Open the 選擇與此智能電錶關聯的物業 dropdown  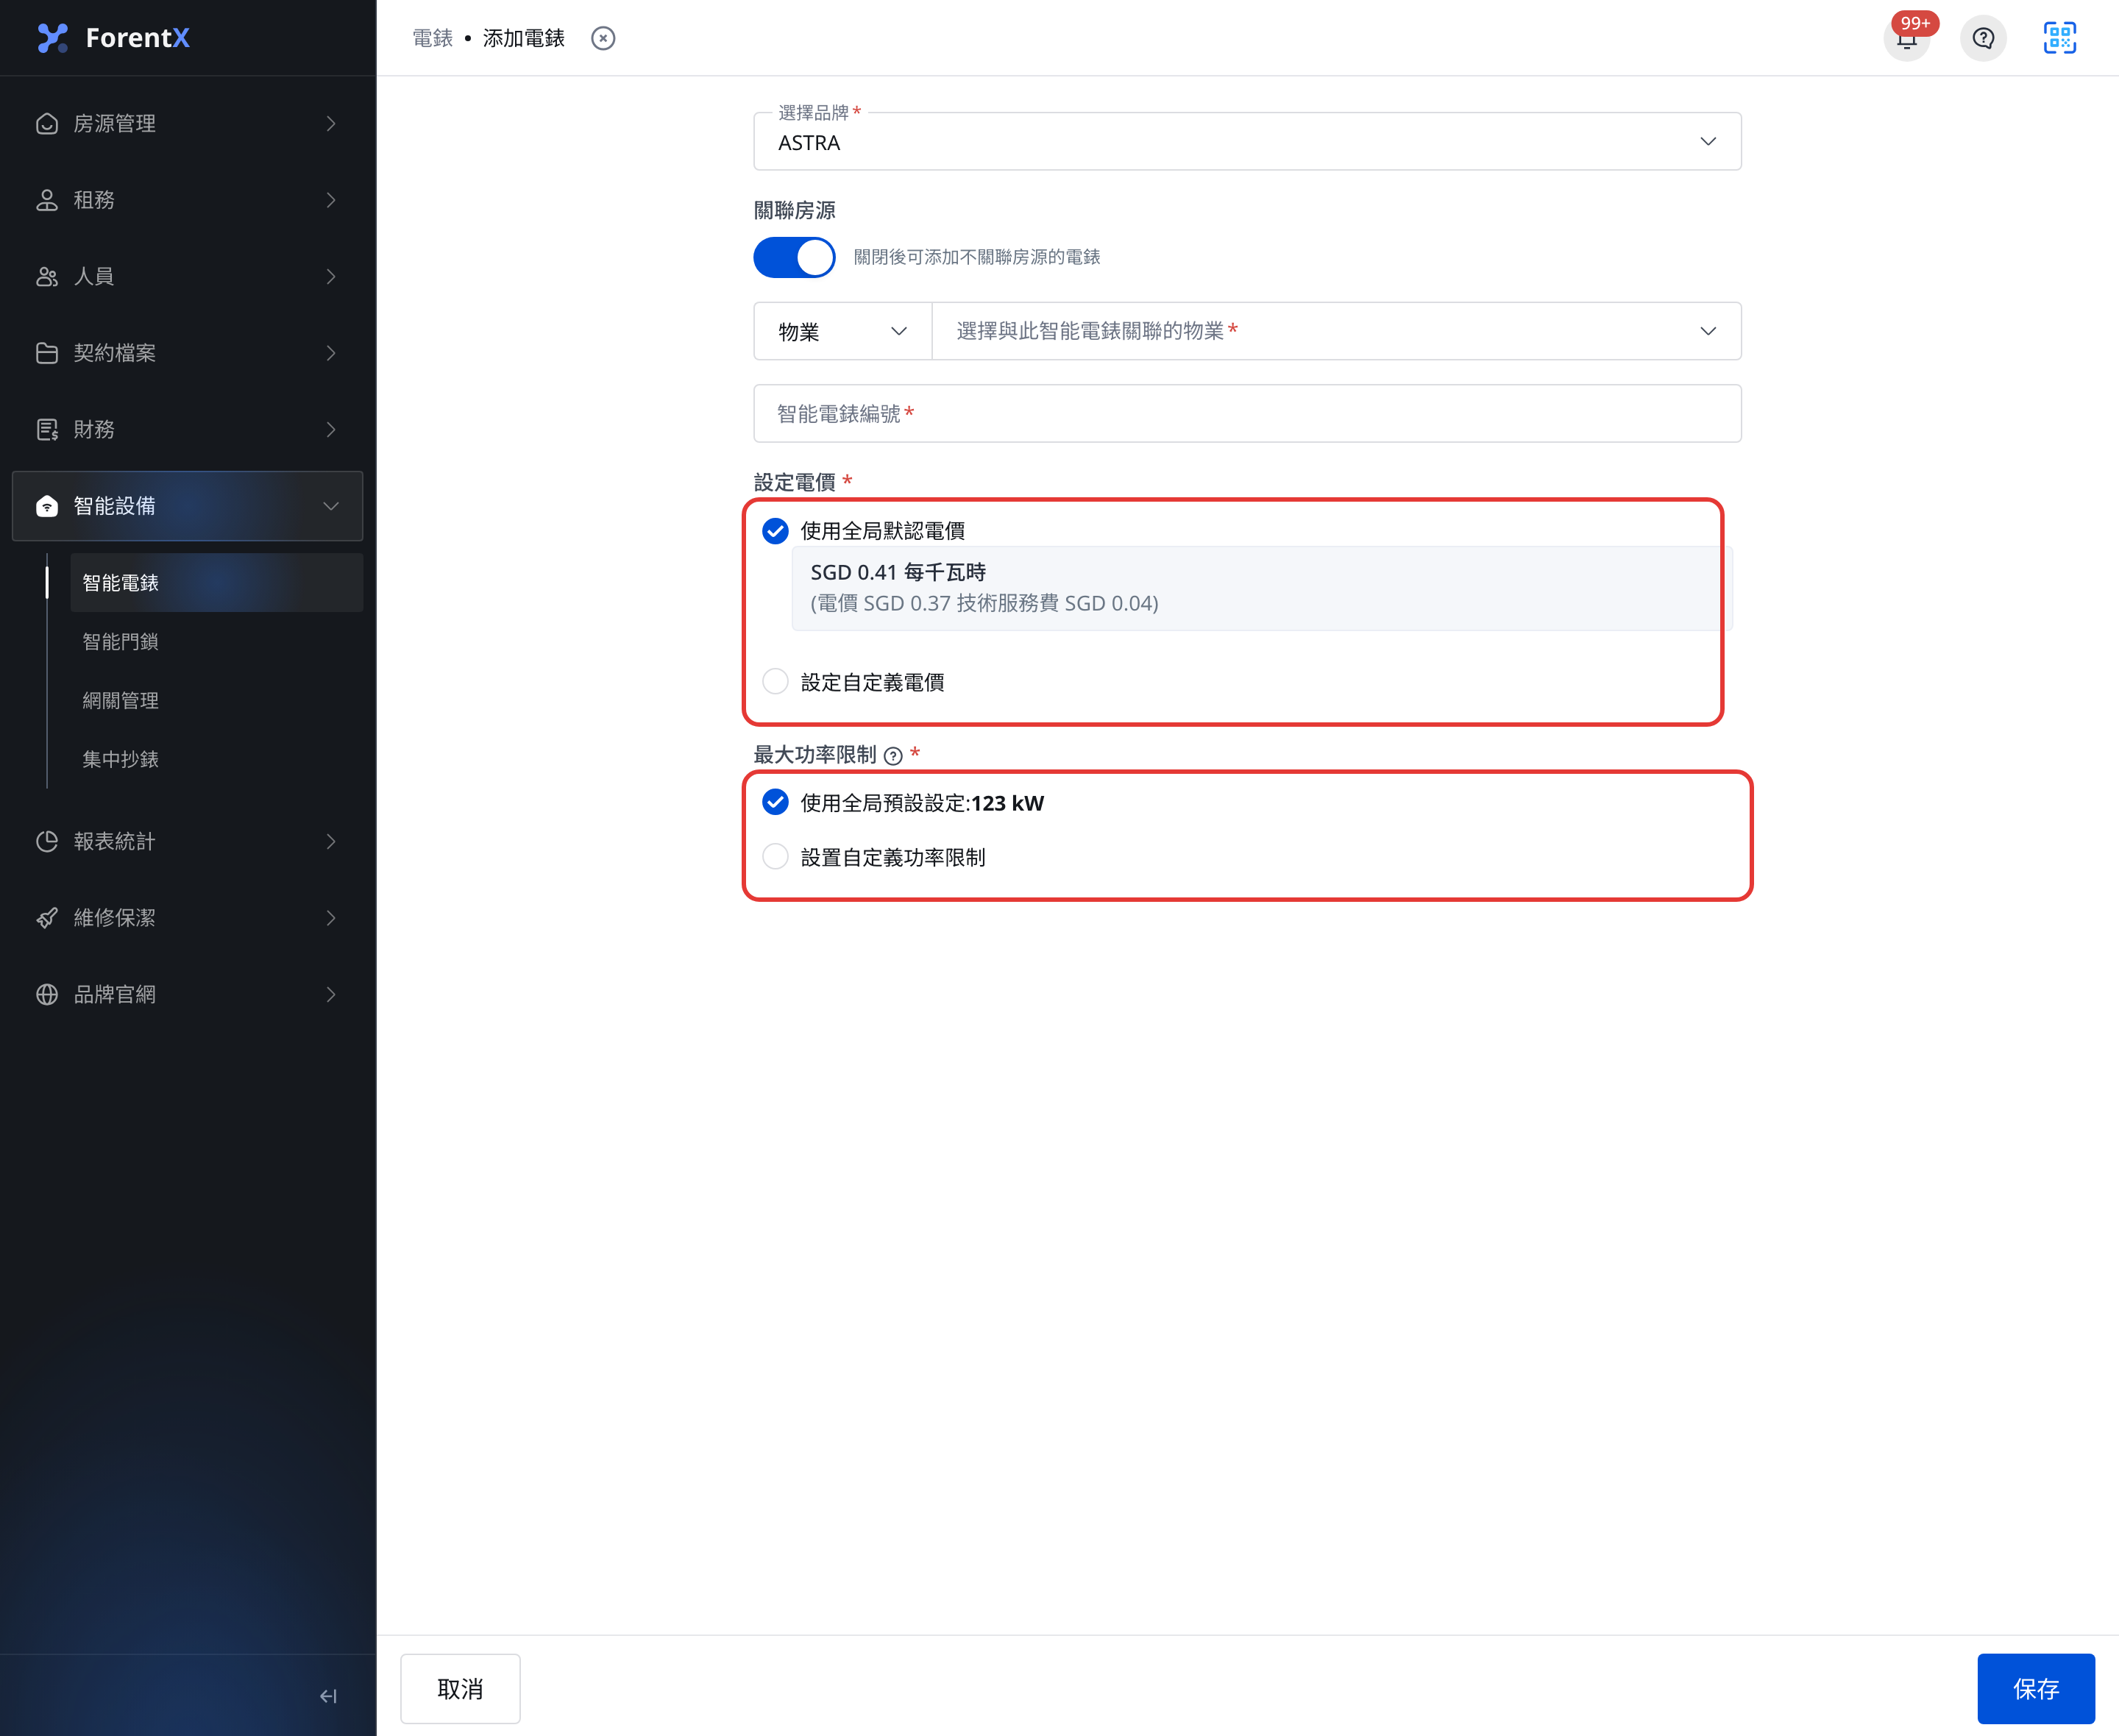click(x=1336, y=331)
